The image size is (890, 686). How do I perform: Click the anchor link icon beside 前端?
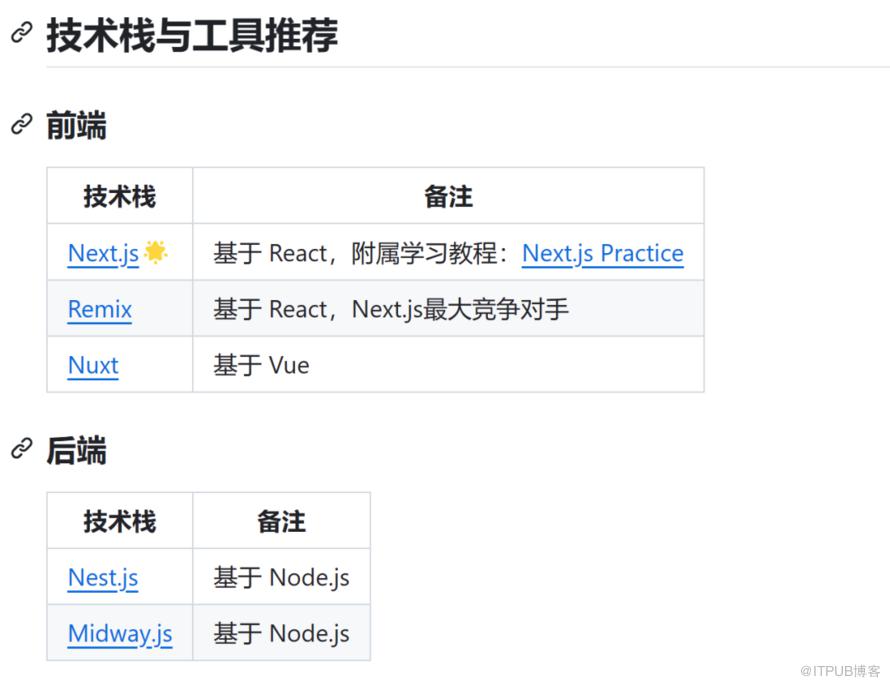(21, 125)
